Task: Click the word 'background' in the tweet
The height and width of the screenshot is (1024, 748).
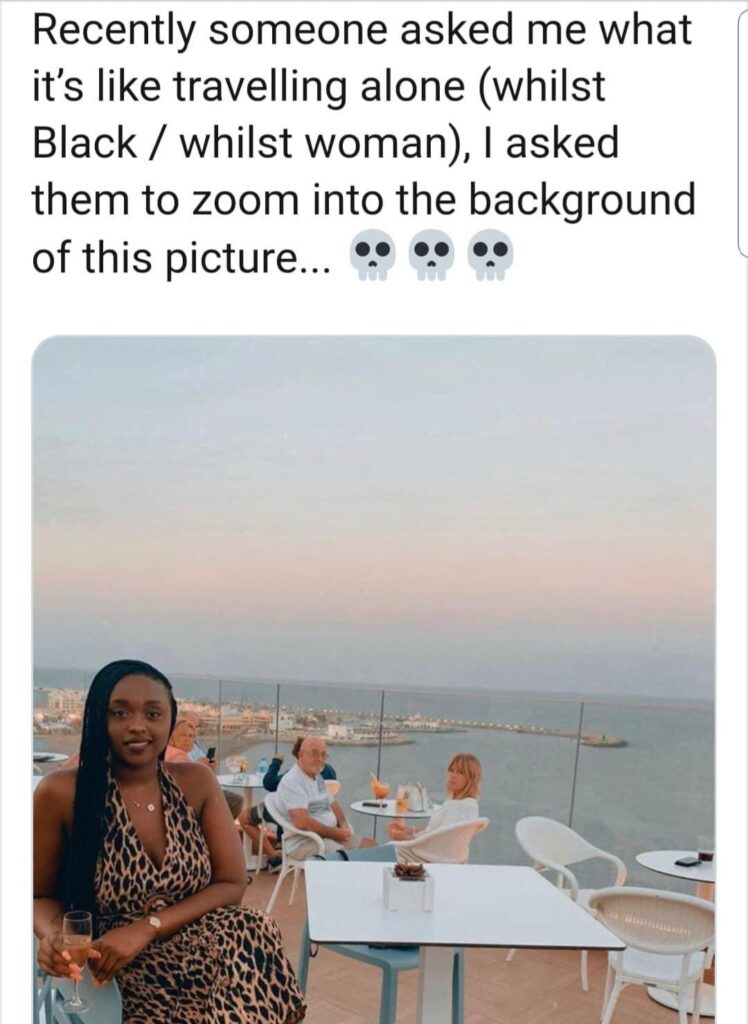Action: click(583, 200)
